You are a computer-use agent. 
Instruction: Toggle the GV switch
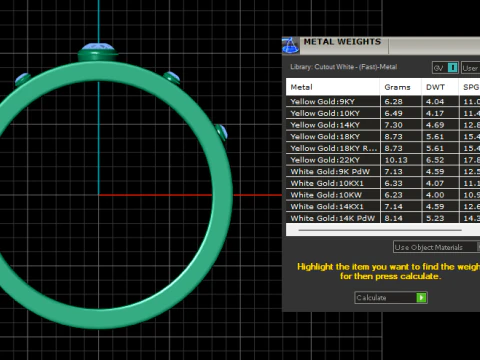tap(445, 68)
